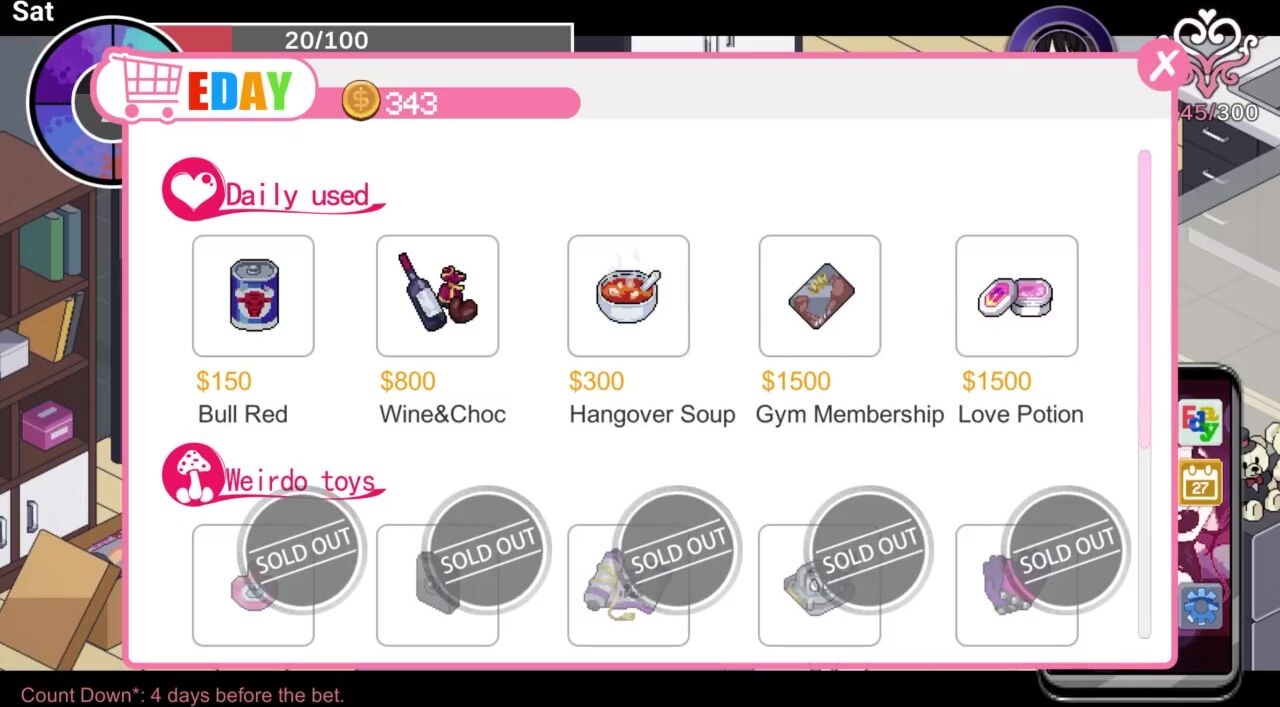Select the Bull Red energy drink item
The width and height of the screenshot is (1280, 707).
point(253,296)
